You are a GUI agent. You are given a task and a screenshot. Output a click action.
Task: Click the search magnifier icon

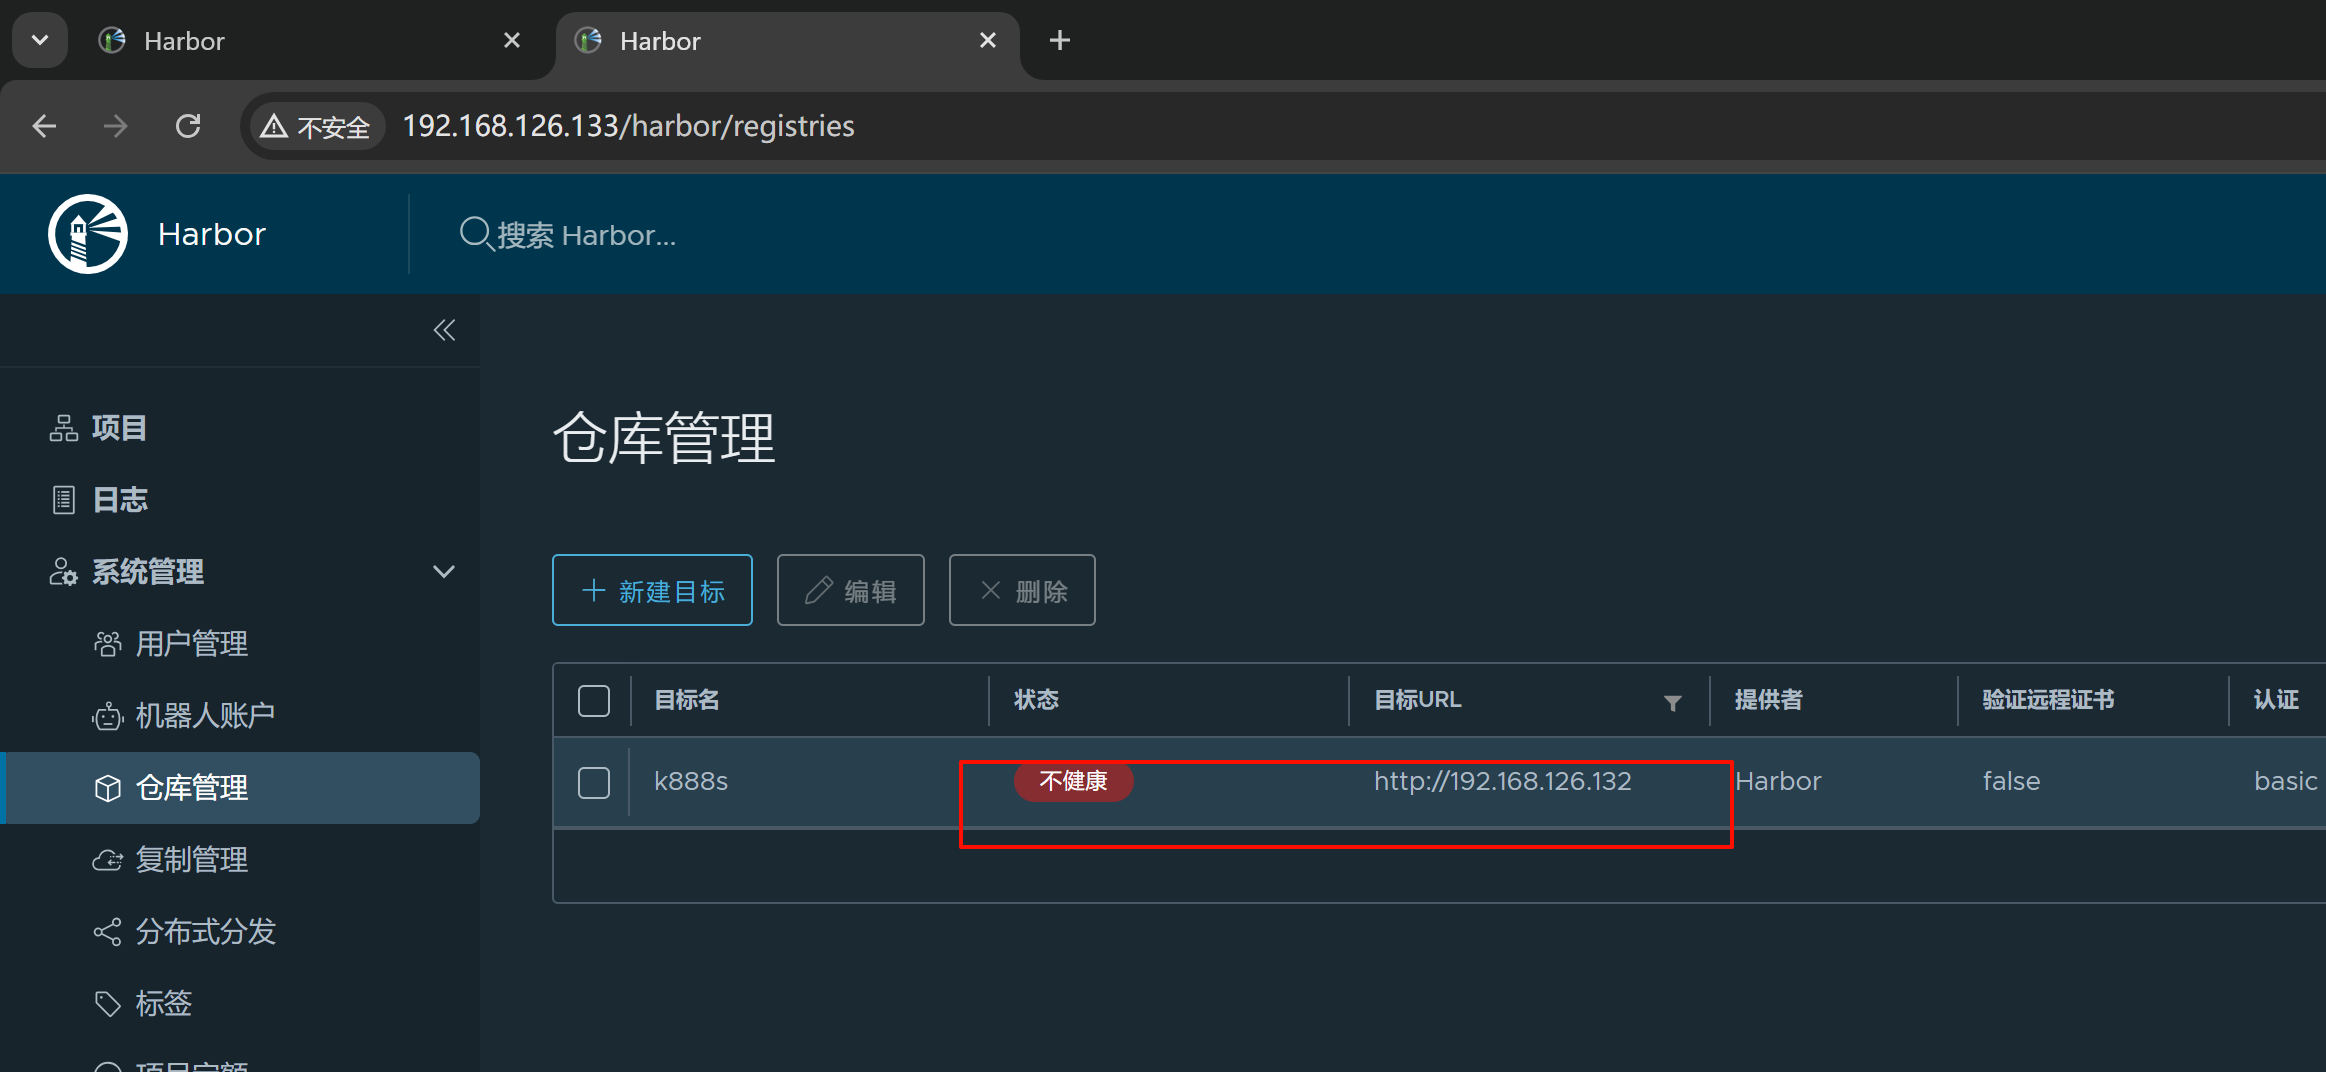tap(474, 234)
